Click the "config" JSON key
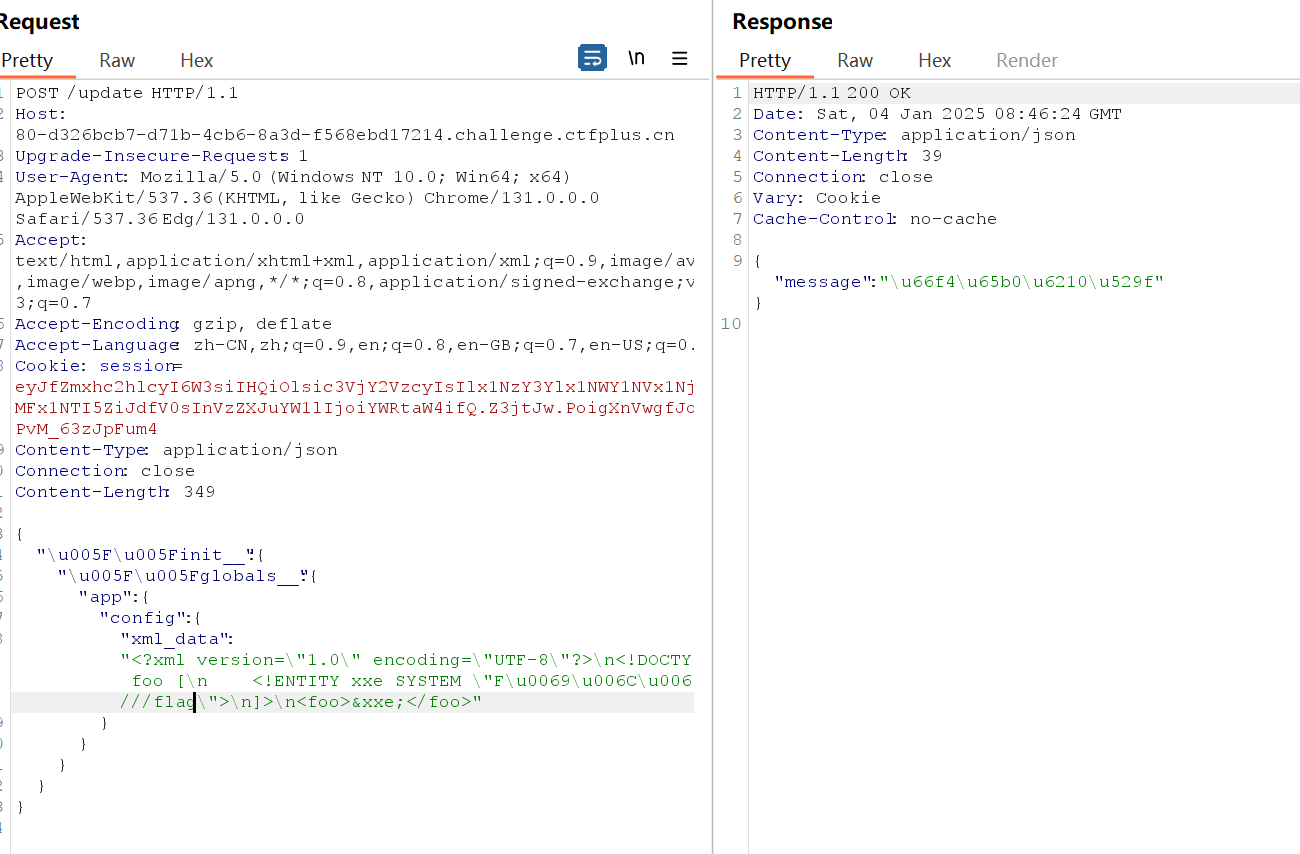Screen dimensions: 1300x854 (x=144, y=618)
